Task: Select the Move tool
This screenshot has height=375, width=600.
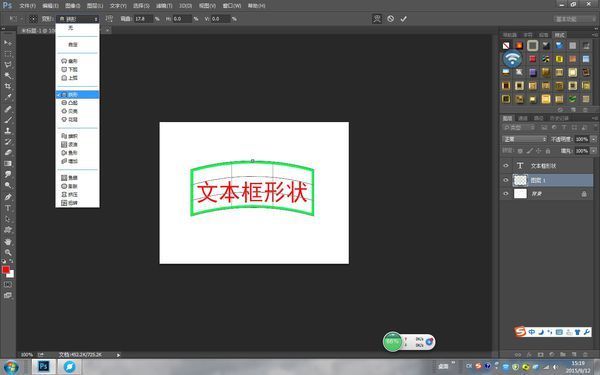Action: pos(8,42)
